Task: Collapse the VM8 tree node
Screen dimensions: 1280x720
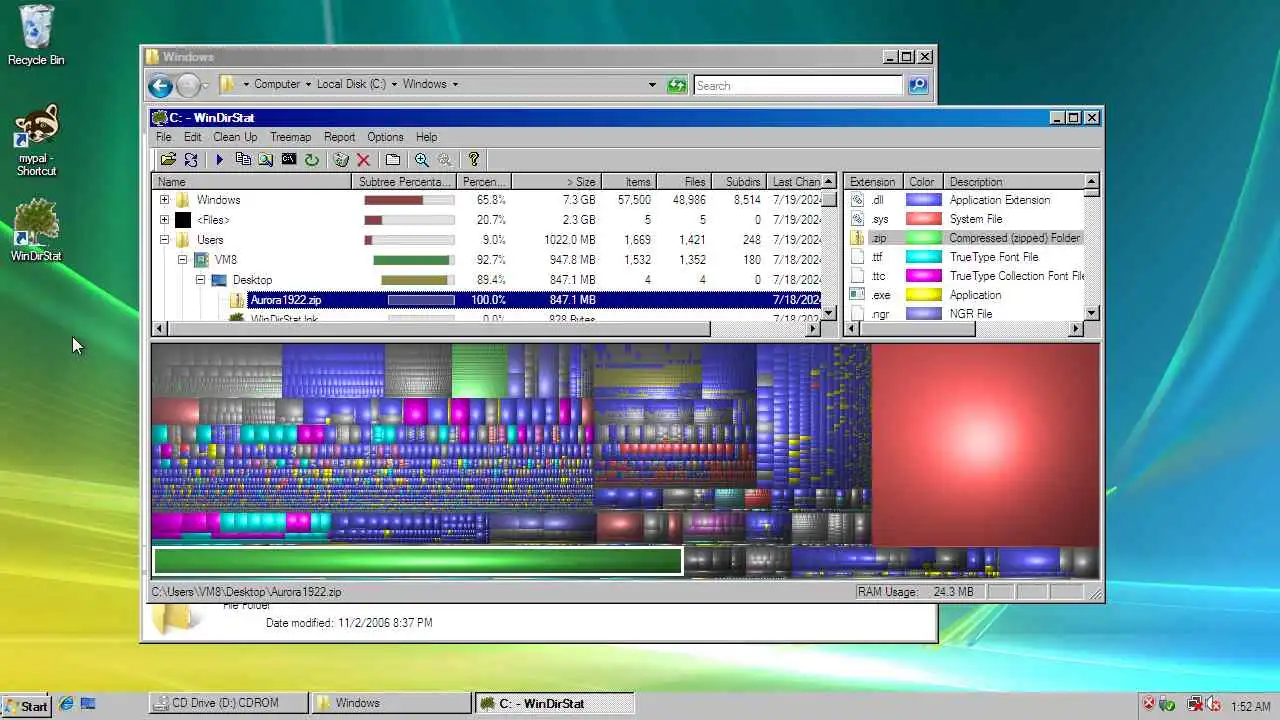Action: pyautogui.click(x=183, y=260)
